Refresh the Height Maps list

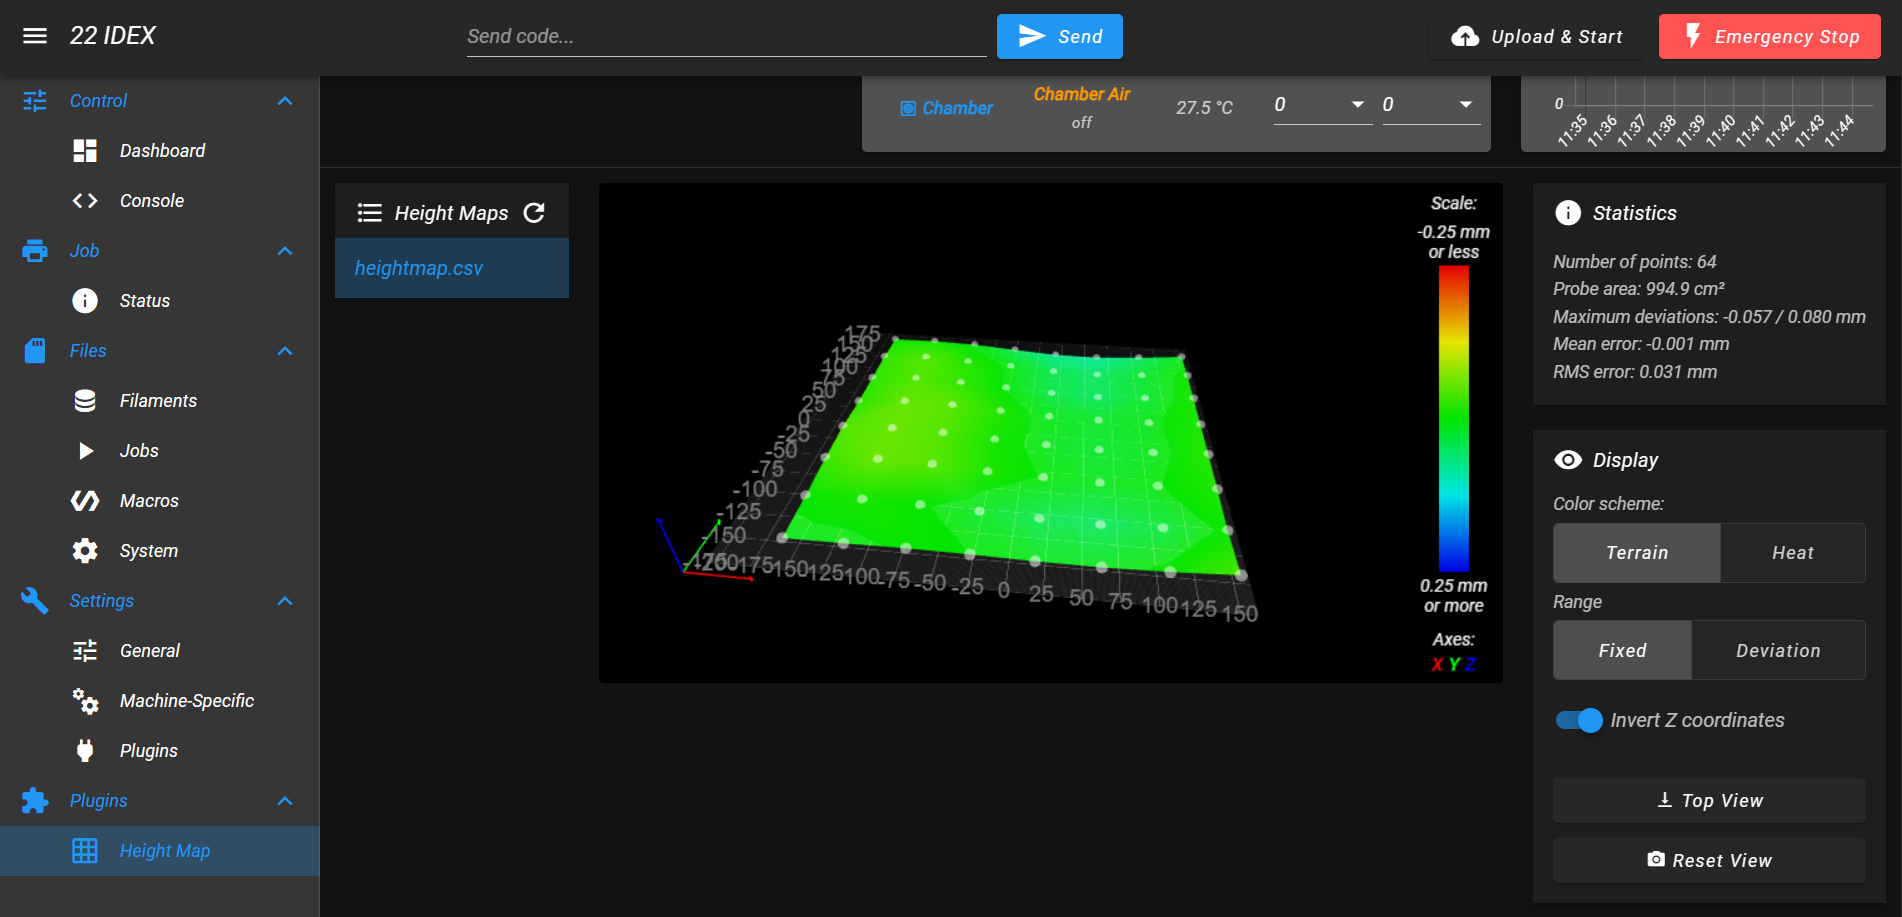[534, 213]
